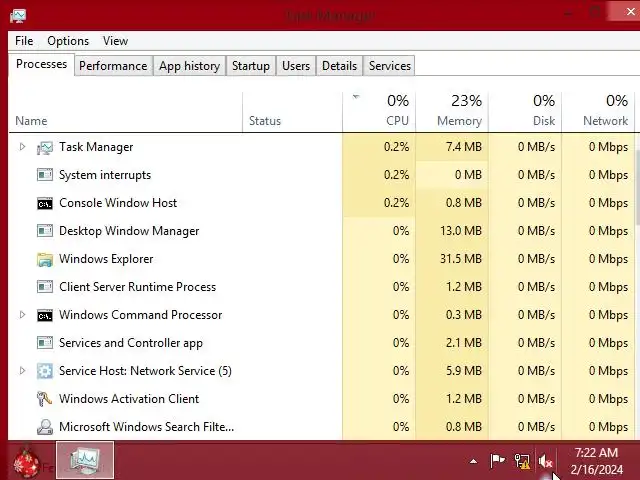Click the Task Manager title bar icon
640x480 pixels.
(x=18, y=16)
